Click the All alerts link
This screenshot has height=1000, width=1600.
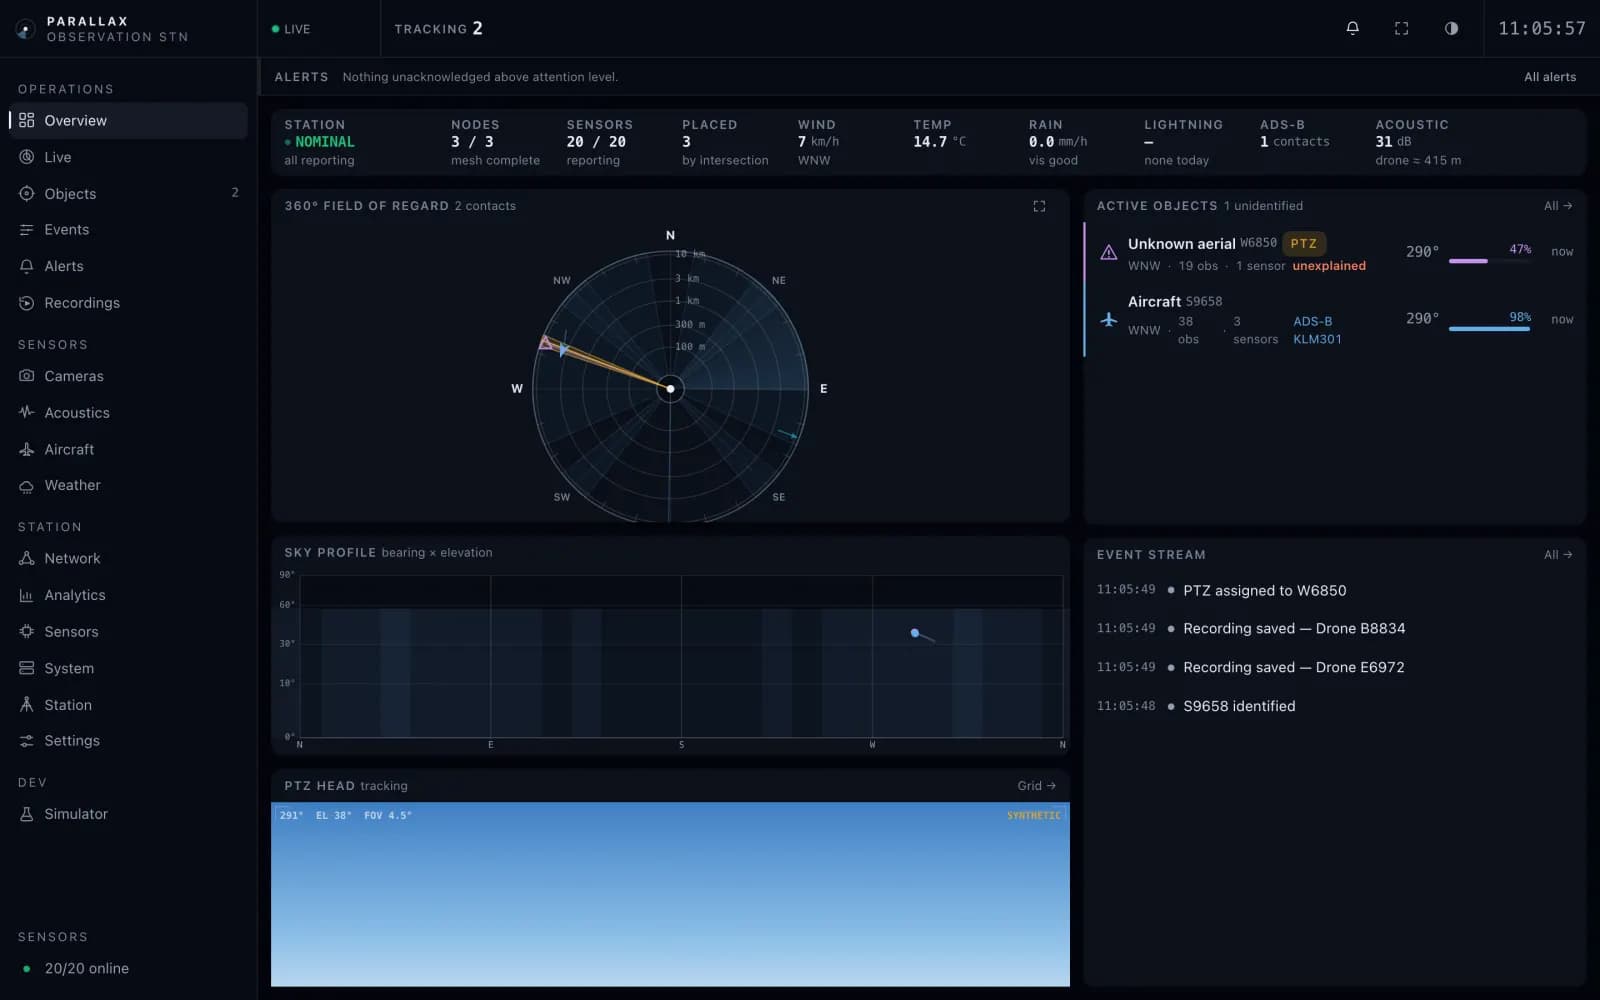pos(1549,77)
